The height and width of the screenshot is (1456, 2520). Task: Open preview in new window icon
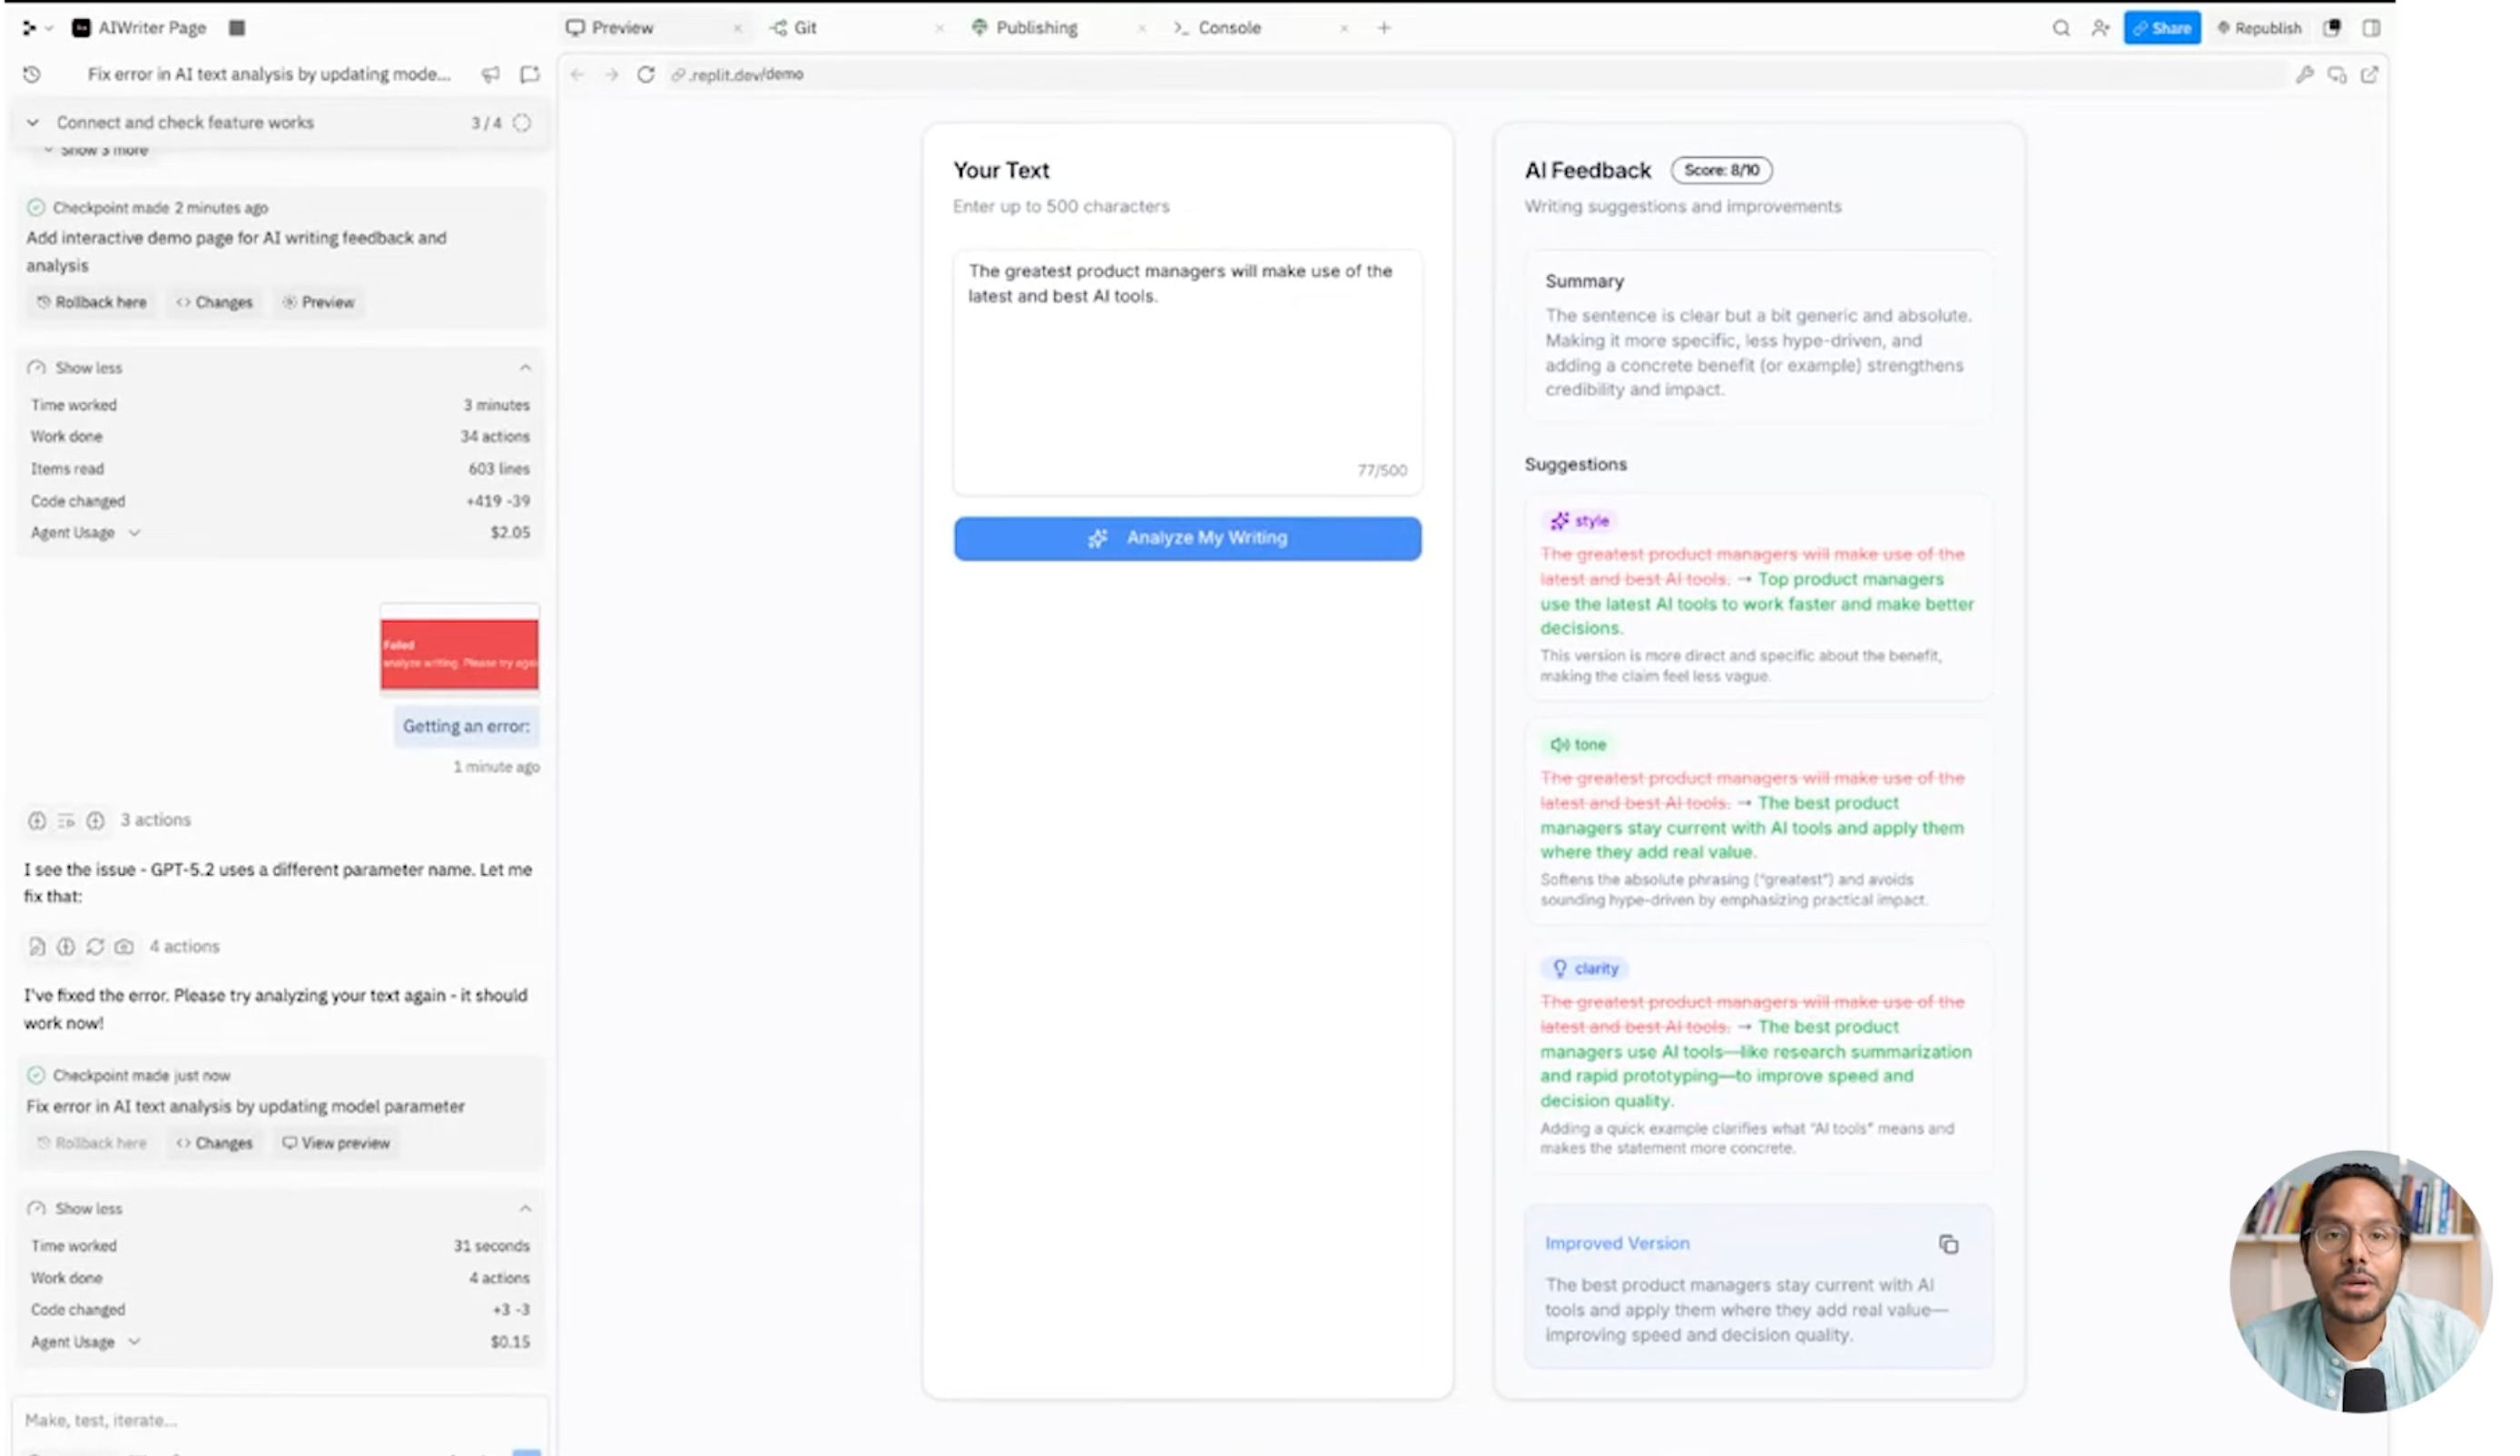[x=2369, y=74]
